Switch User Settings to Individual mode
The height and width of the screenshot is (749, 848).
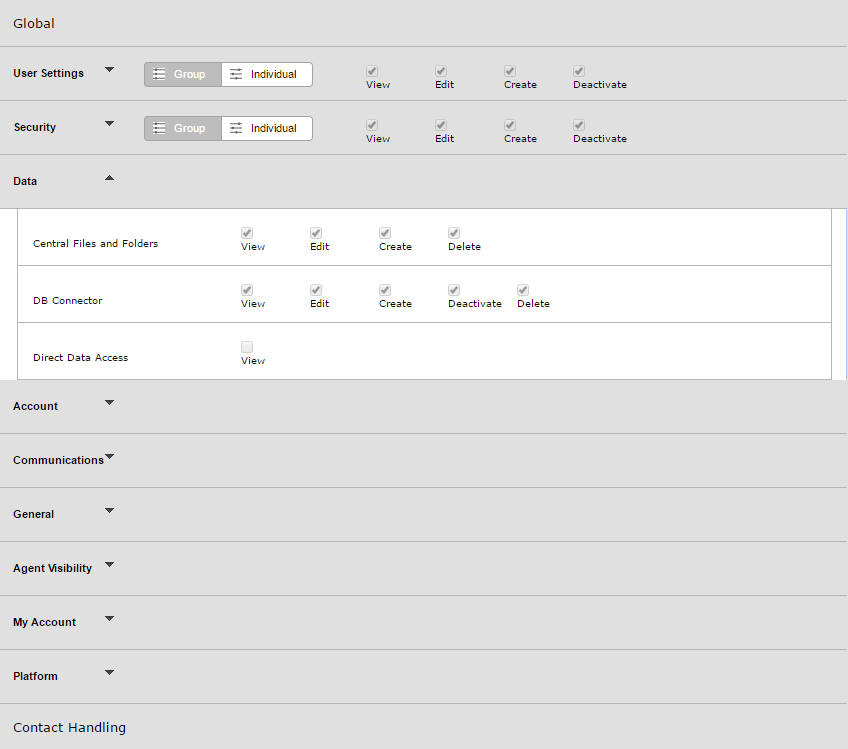(267, 74)
